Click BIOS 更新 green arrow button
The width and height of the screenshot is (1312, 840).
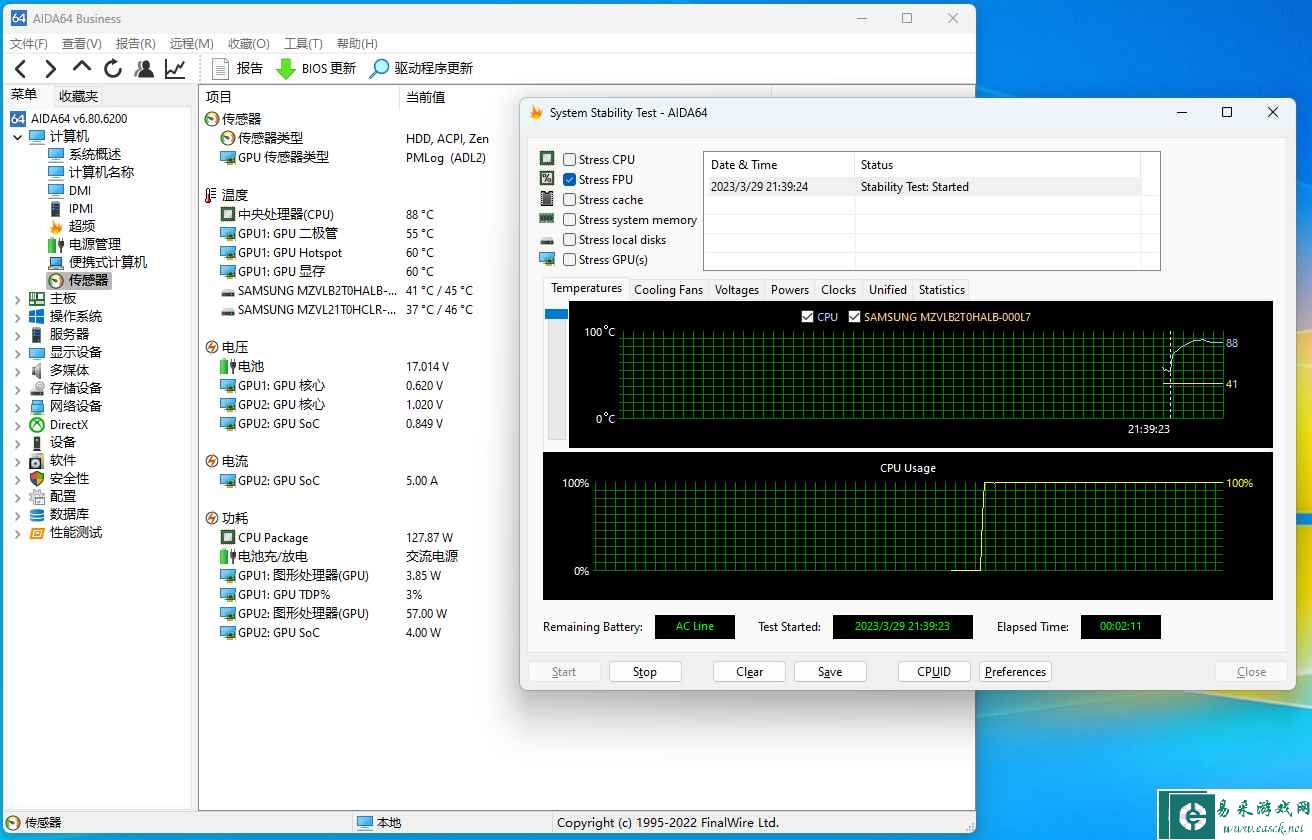pyautogui.click(x=316, y=68)
